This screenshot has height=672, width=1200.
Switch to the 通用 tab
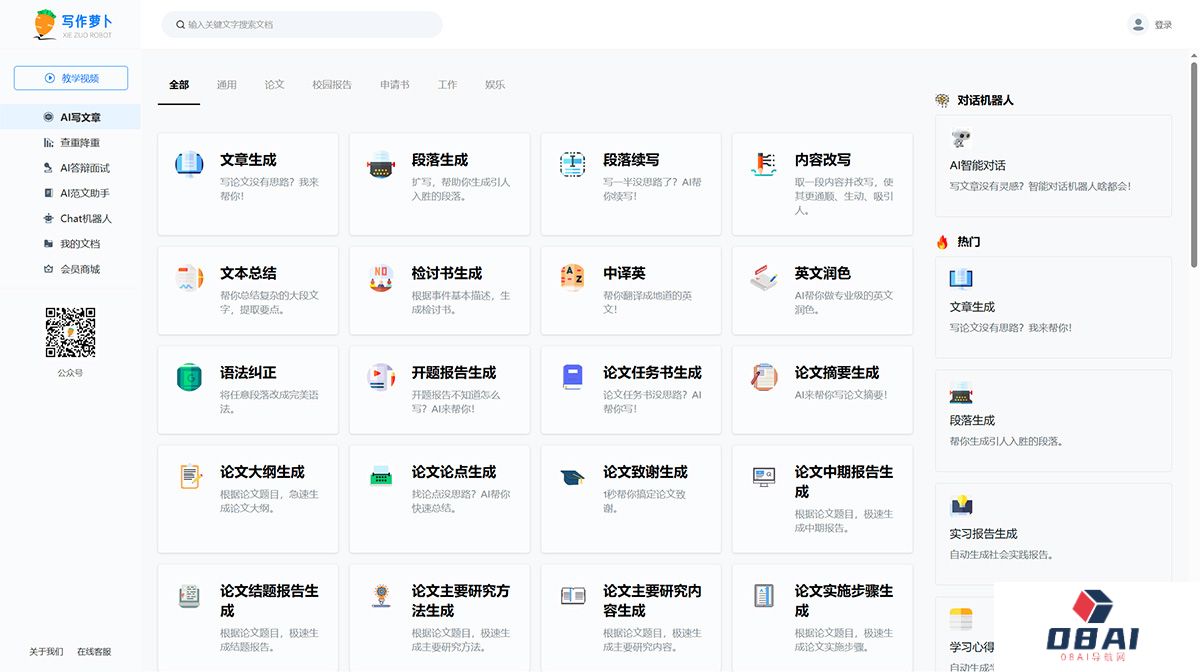click(227, 85)
